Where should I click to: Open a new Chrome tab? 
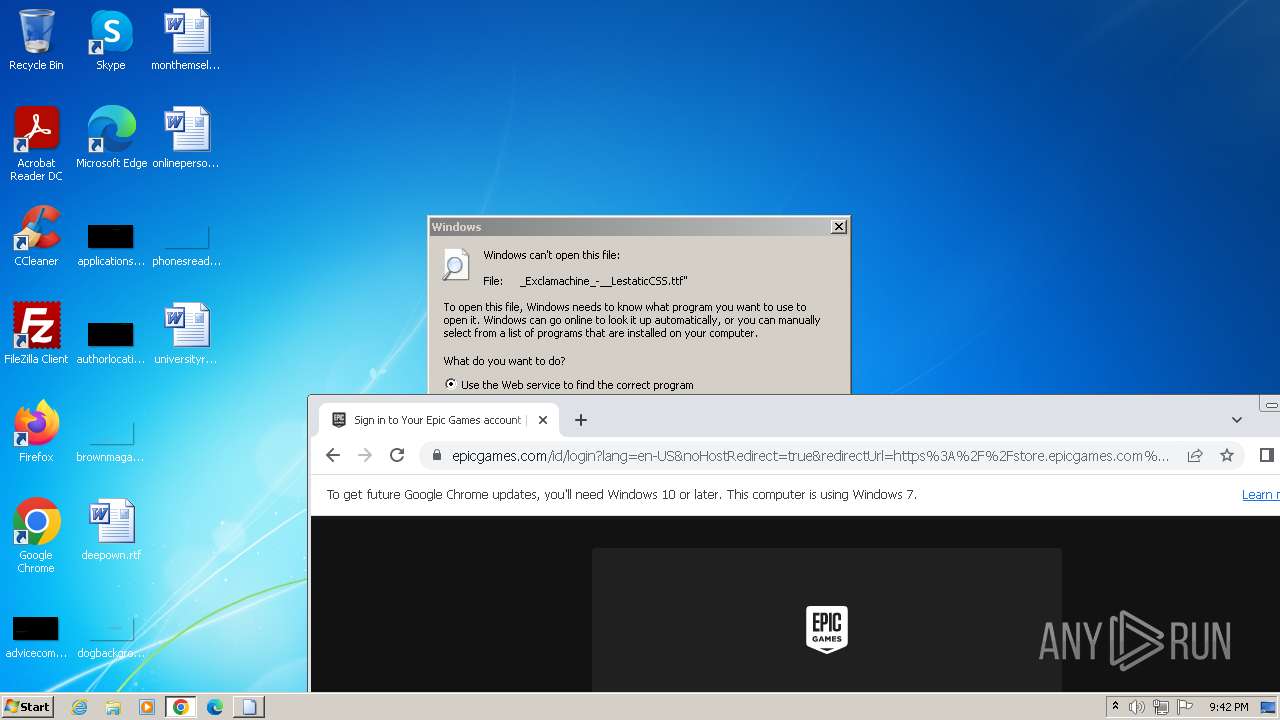pos(581,420)
